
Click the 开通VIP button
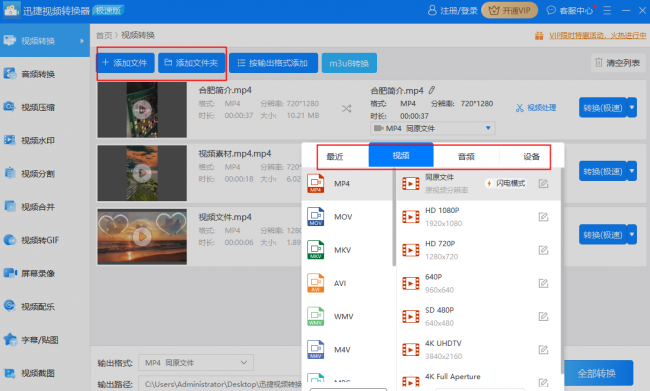tap(509, 10)
